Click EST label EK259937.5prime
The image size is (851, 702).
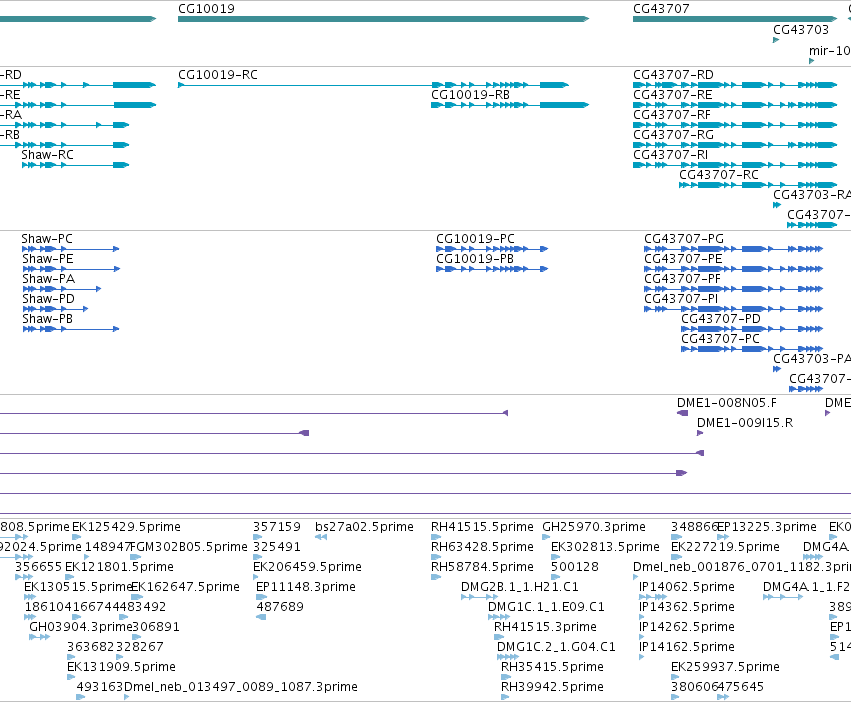(725, 667)
